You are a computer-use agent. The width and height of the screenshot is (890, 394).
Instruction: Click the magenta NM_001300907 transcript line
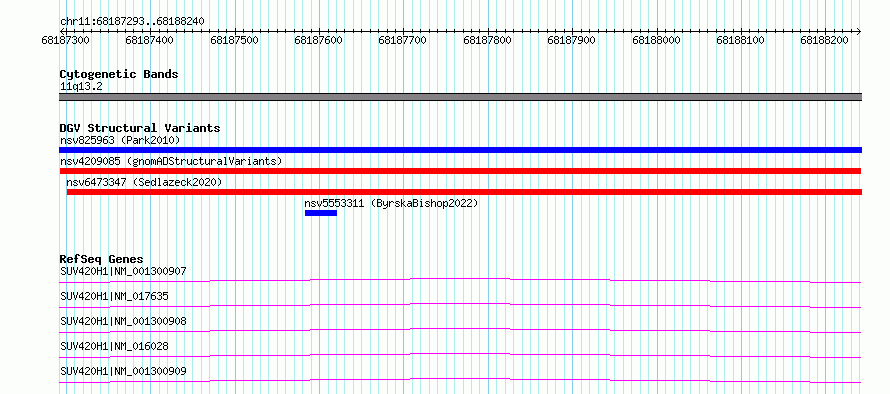pos(460,280)
